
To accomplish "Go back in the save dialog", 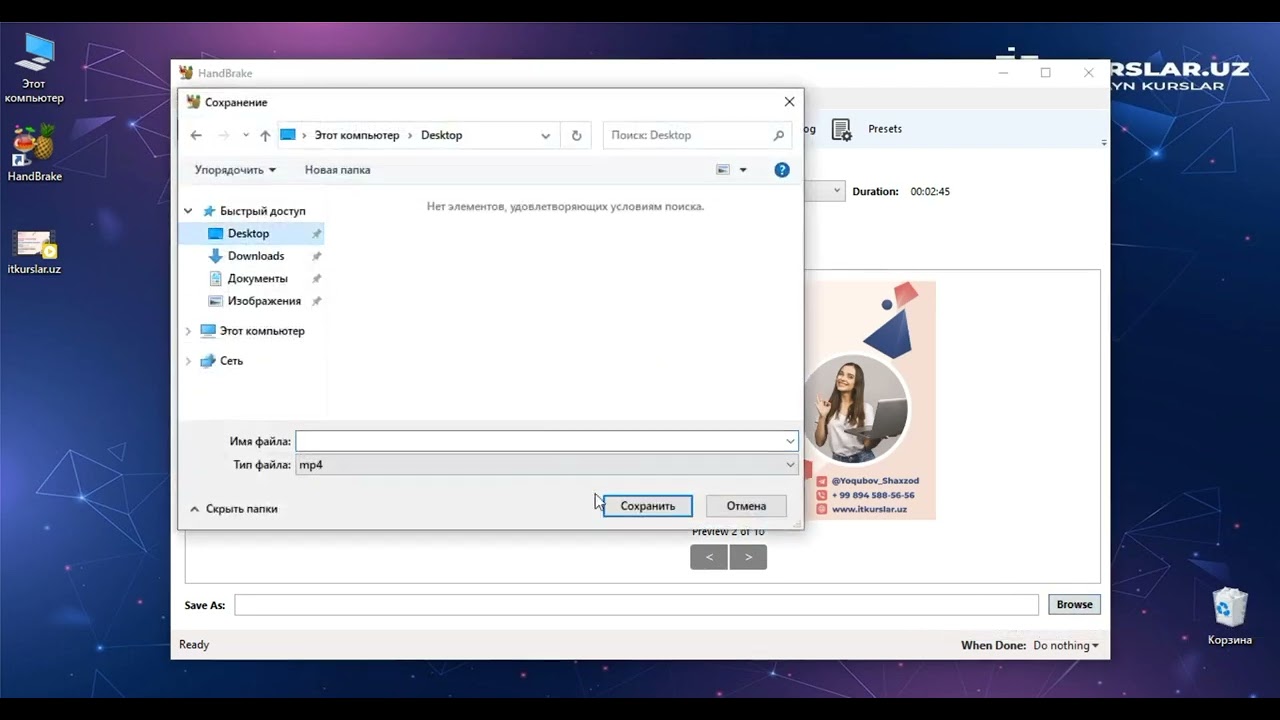I will (x=196, y=135).
